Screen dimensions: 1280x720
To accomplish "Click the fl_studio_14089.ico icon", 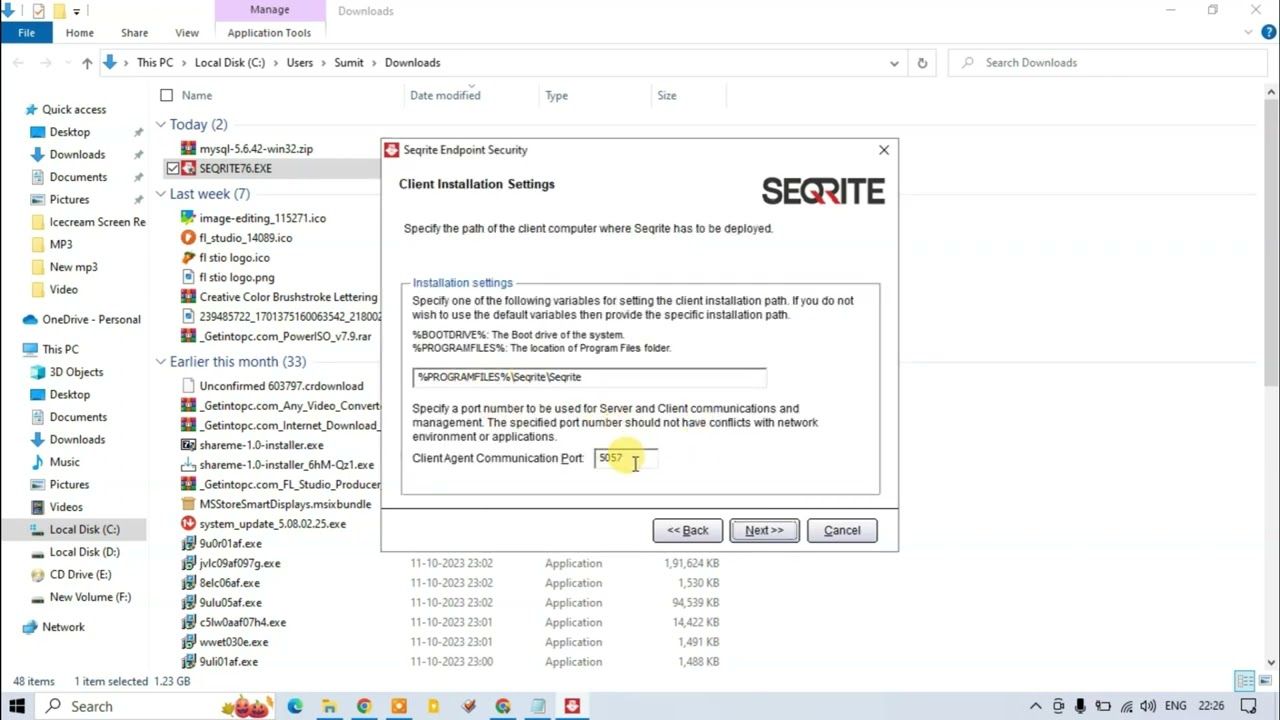I will click(188, 238).
